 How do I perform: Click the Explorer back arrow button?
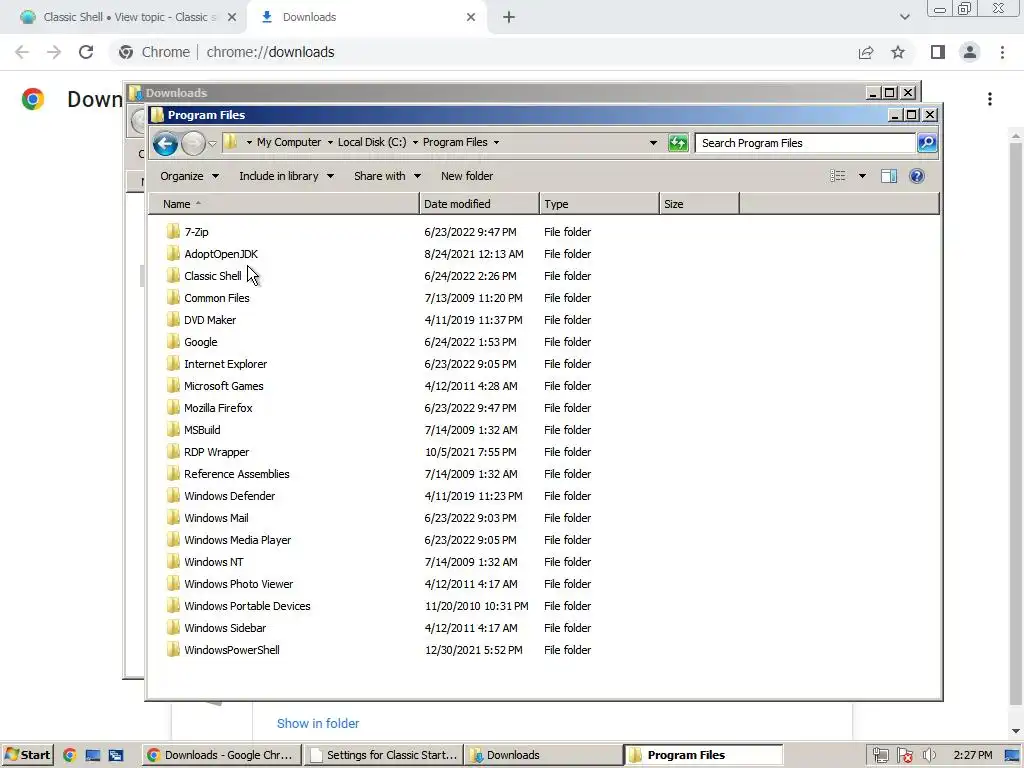click(x=165, y=143)
